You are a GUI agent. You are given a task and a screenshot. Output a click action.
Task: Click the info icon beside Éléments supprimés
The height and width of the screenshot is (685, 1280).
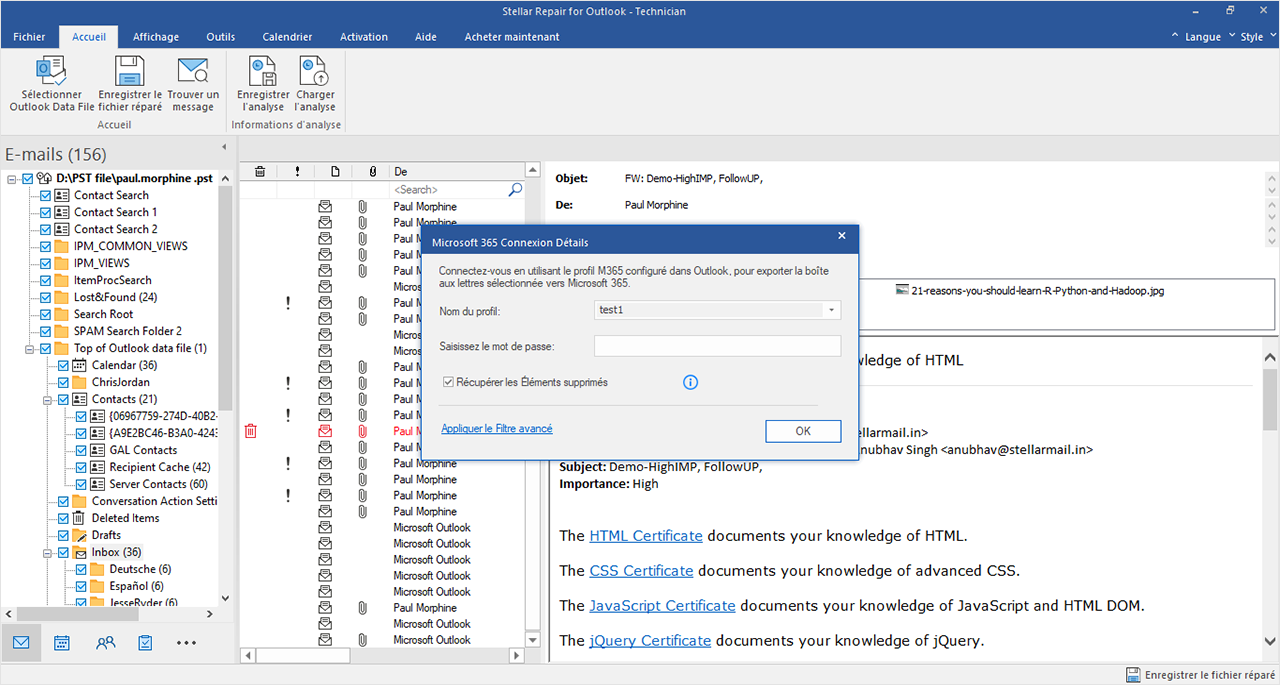point(690,382)
